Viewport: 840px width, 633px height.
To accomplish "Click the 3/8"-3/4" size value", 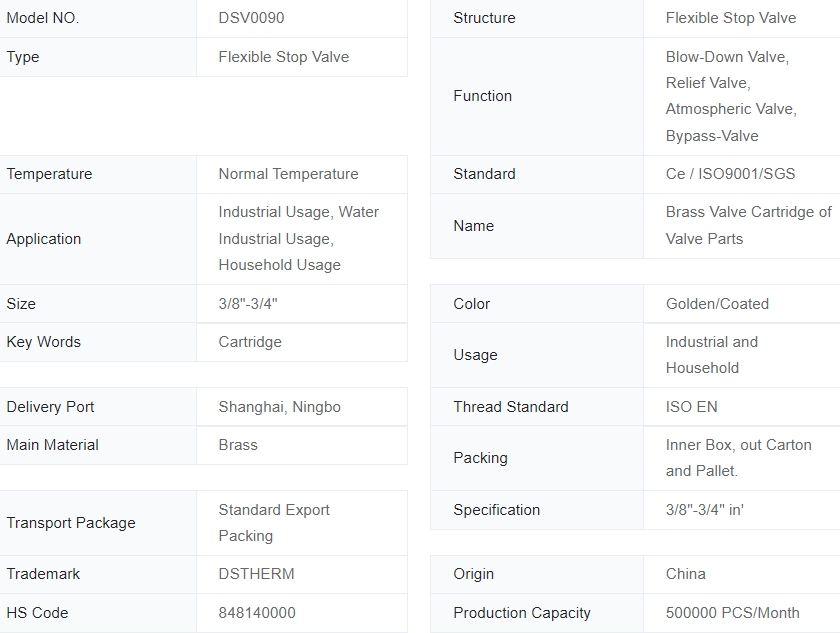I will (x=248, y=304).
